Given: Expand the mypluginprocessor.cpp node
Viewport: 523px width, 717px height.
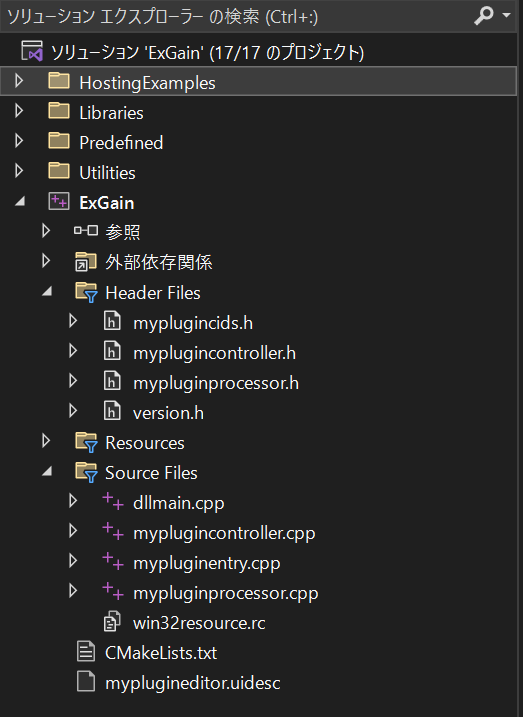Looking at the screenshot, I should [x=73, y=591].
